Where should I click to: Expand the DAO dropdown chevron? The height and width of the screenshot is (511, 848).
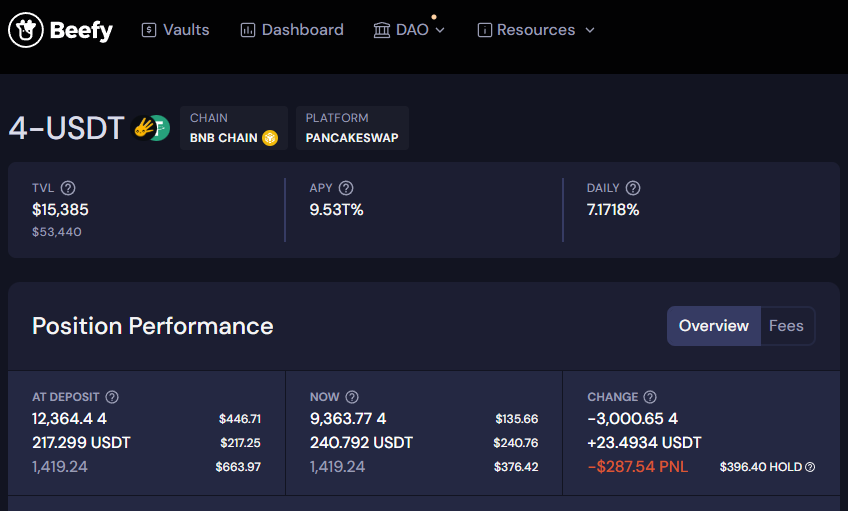[440, 30]
